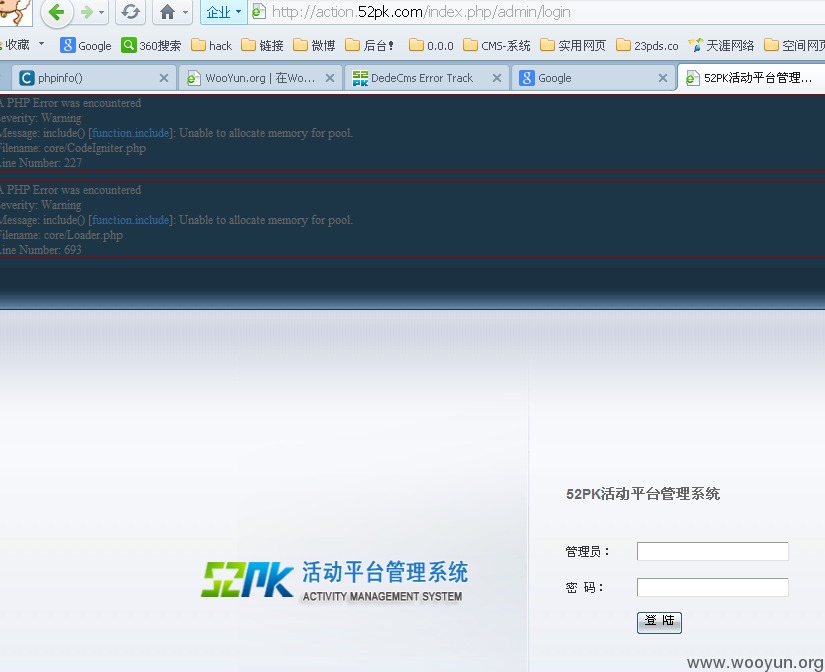Click the page icon before the URL

pos(258,11)
